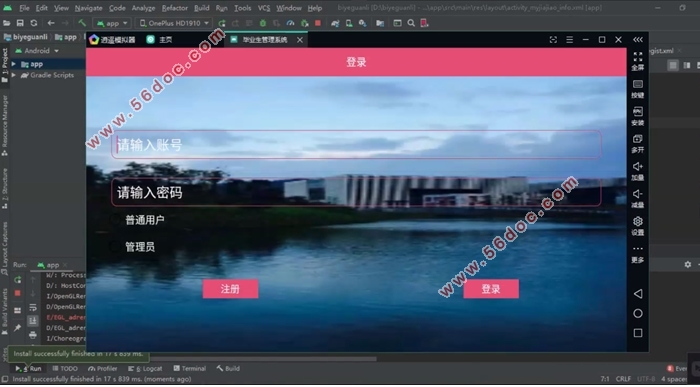Click the Debug app bug icon
The image size is (700, 387).
click(262, 23)
